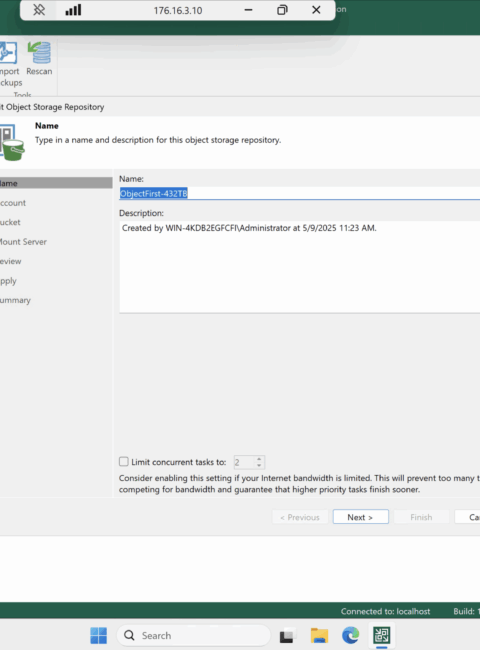This screenshot has width=480, height=650.
Task: Close the remote session 176.16.3.10
Action: click(x=316, y=10)
